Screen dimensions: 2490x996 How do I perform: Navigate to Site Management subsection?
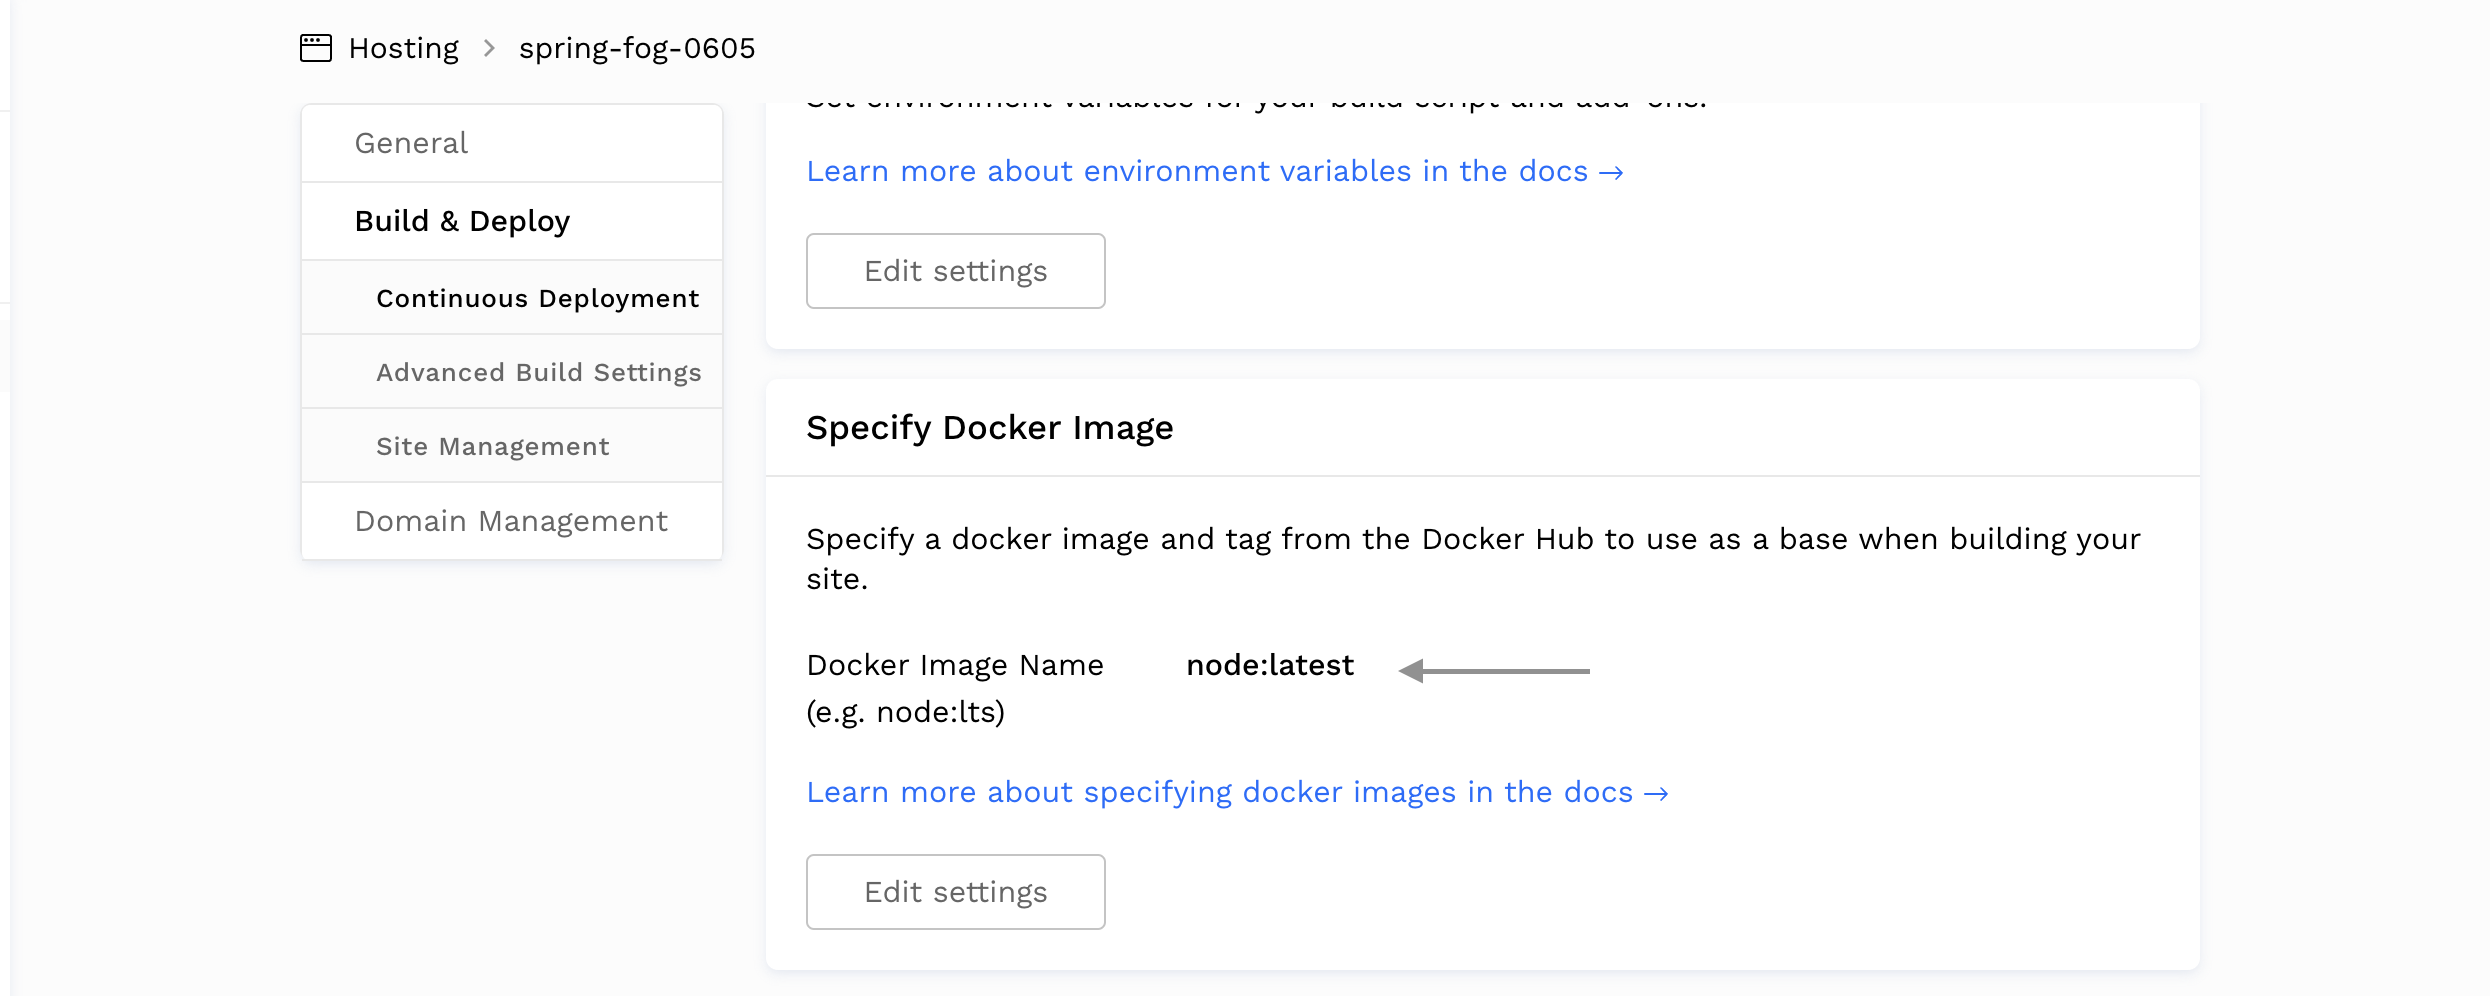pos(492,446)
